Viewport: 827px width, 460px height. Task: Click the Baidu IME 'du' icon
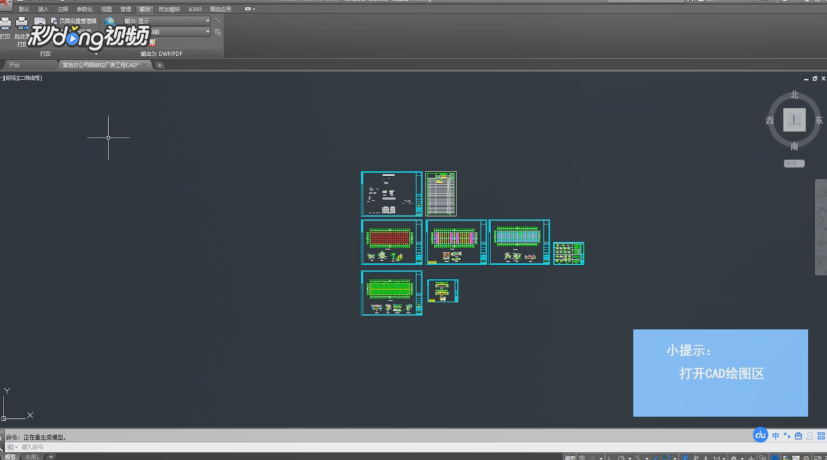click(x=760, y=435)
